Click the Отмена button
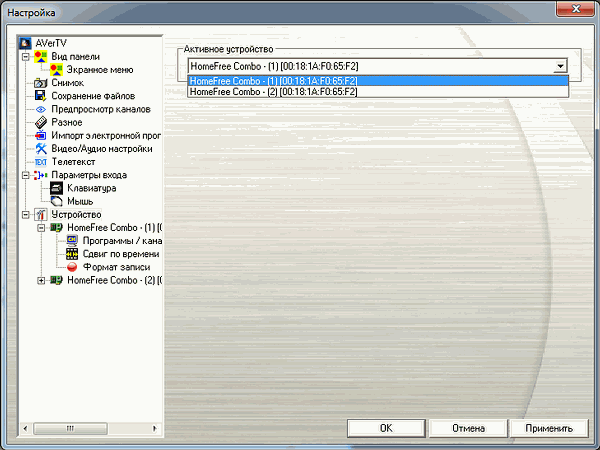 pos(468,428)
